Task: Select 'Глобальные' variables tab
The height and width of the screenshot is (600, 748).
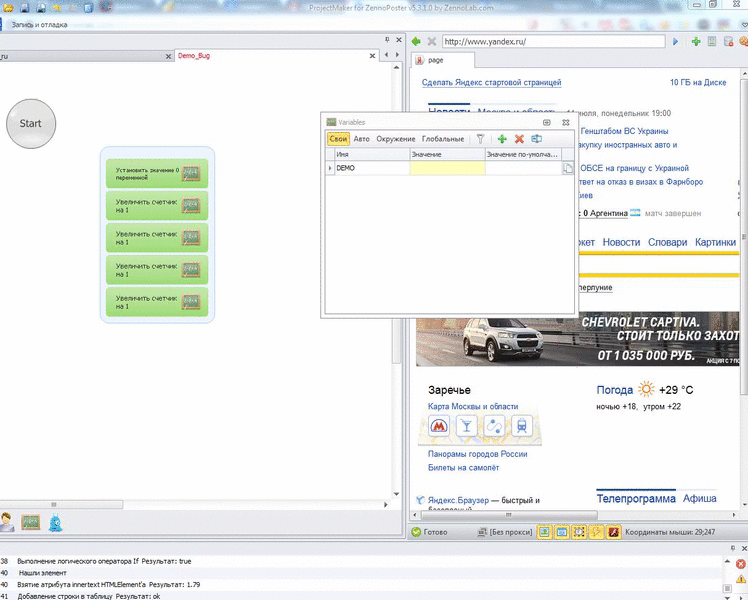Action: [x=443, y=139]
